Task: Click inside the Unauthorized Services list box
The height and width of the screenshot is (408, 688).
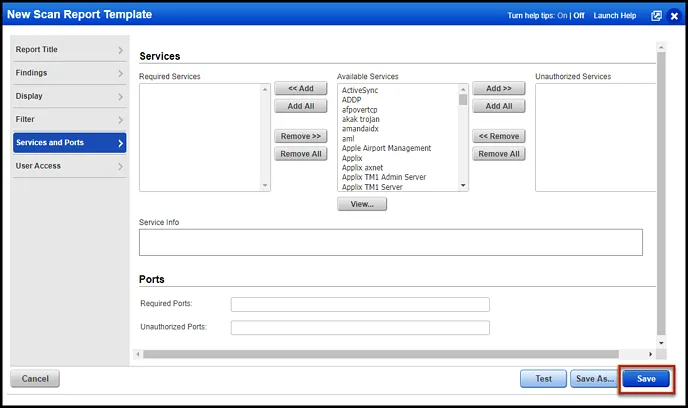Action: 595,137
